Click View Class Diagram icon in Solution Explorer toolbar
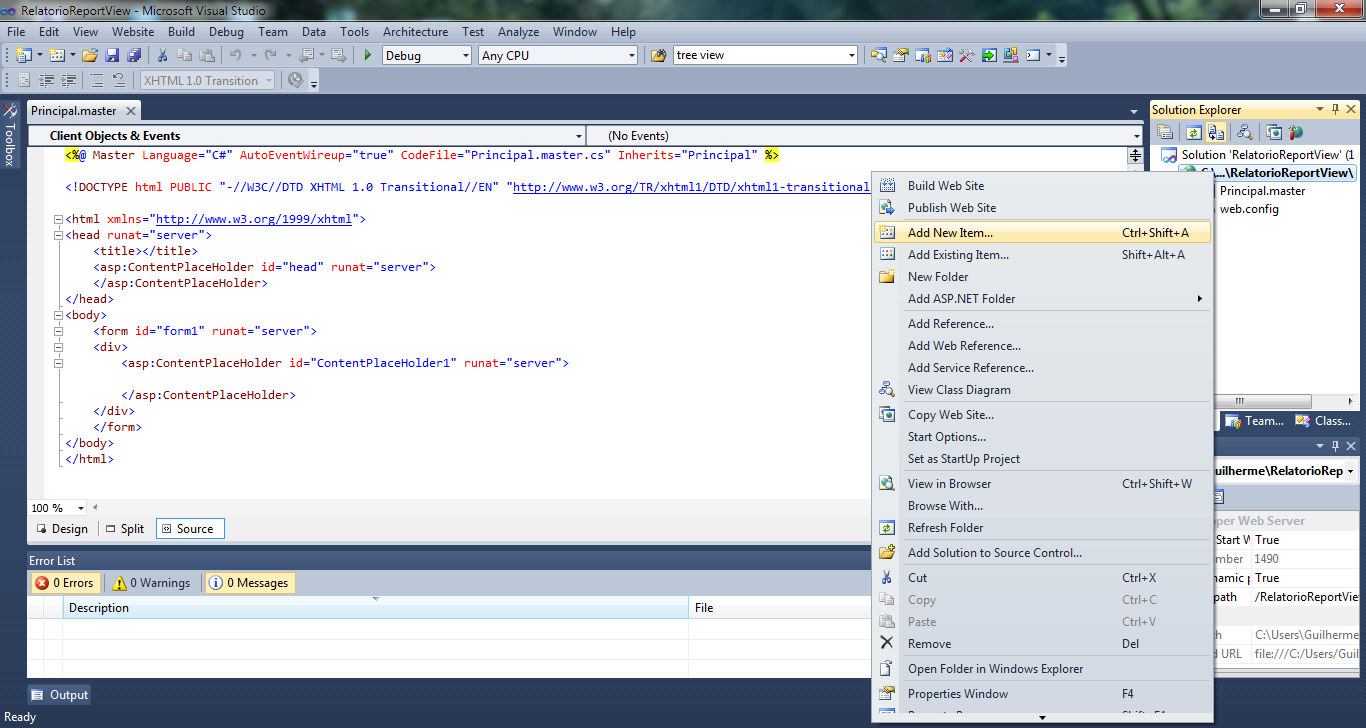This screenshot has height=728, width=1366. pyautogui.click(x=1245, y=132)
